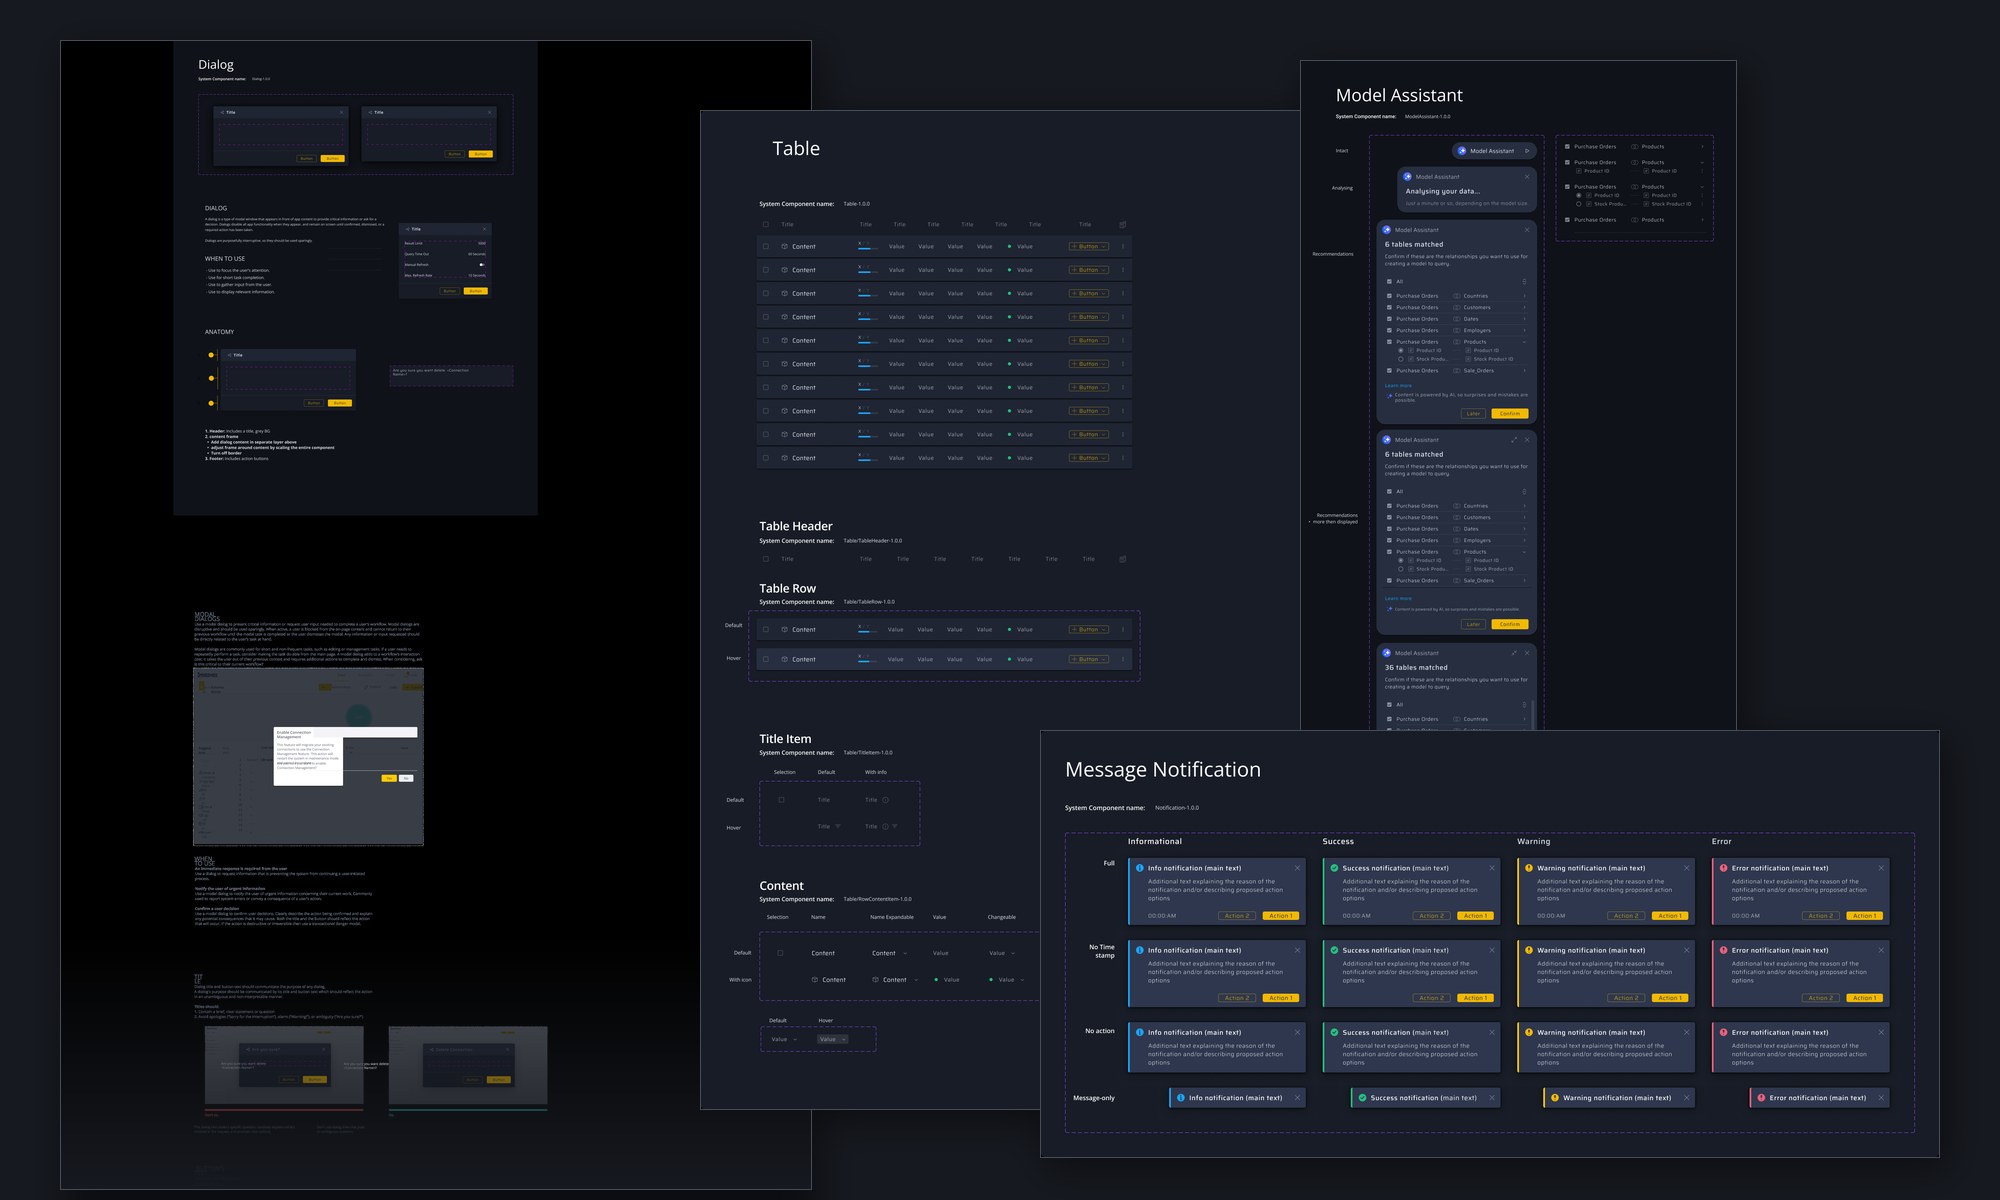Click join icon before Countries in Recommendations card
The width and height of the screenshot is (2000, 1200).
pyautogui.click(x=1457, y=296)
